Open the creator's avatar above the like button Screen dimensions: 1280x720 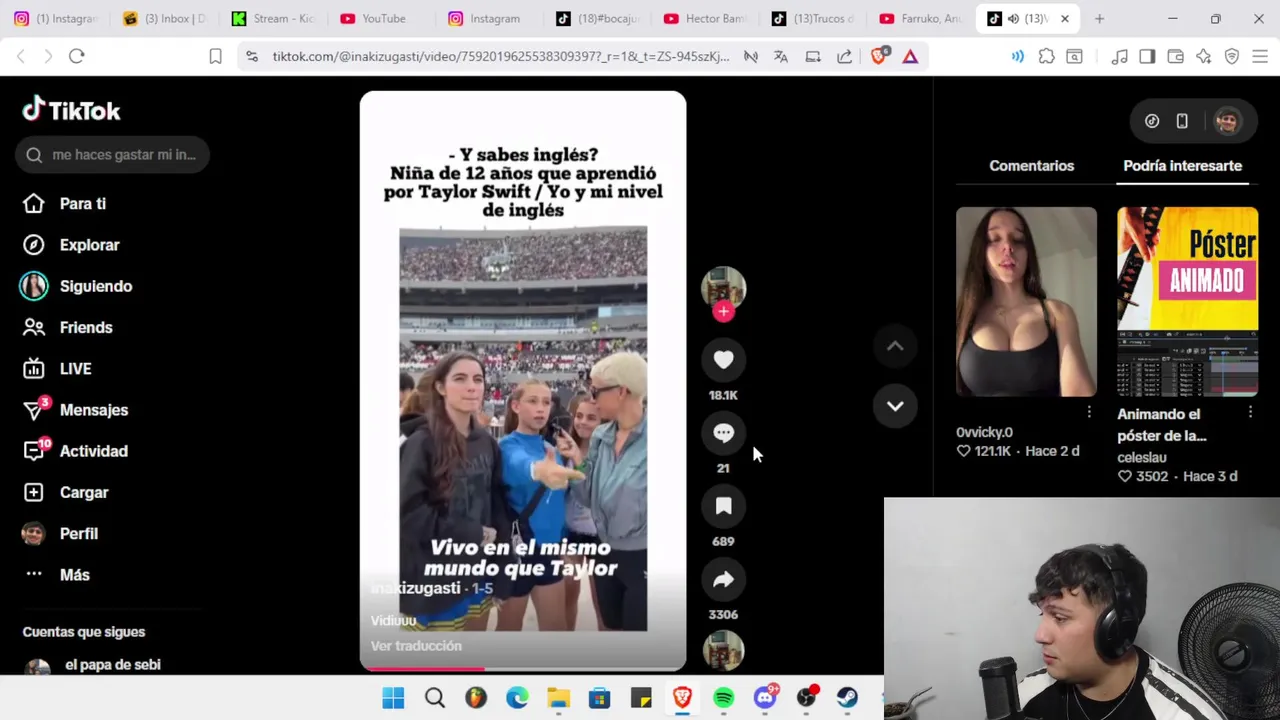coord(723,288)
